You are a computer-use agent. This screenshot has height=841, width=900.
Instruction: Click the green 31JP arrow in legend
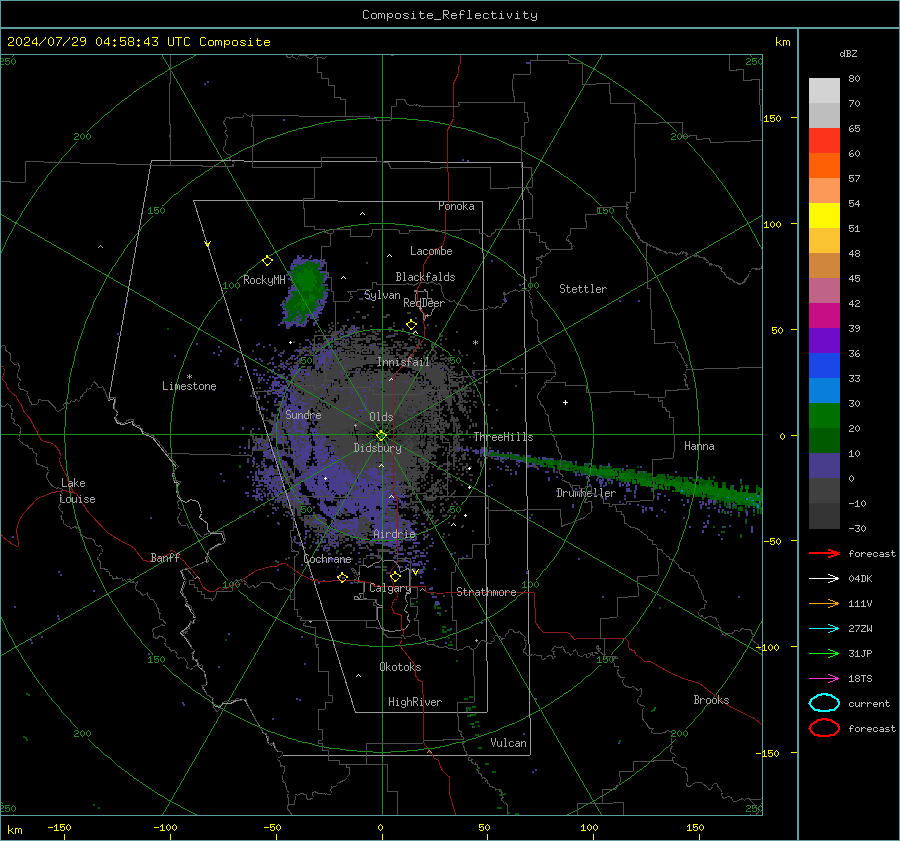(824, 653)
